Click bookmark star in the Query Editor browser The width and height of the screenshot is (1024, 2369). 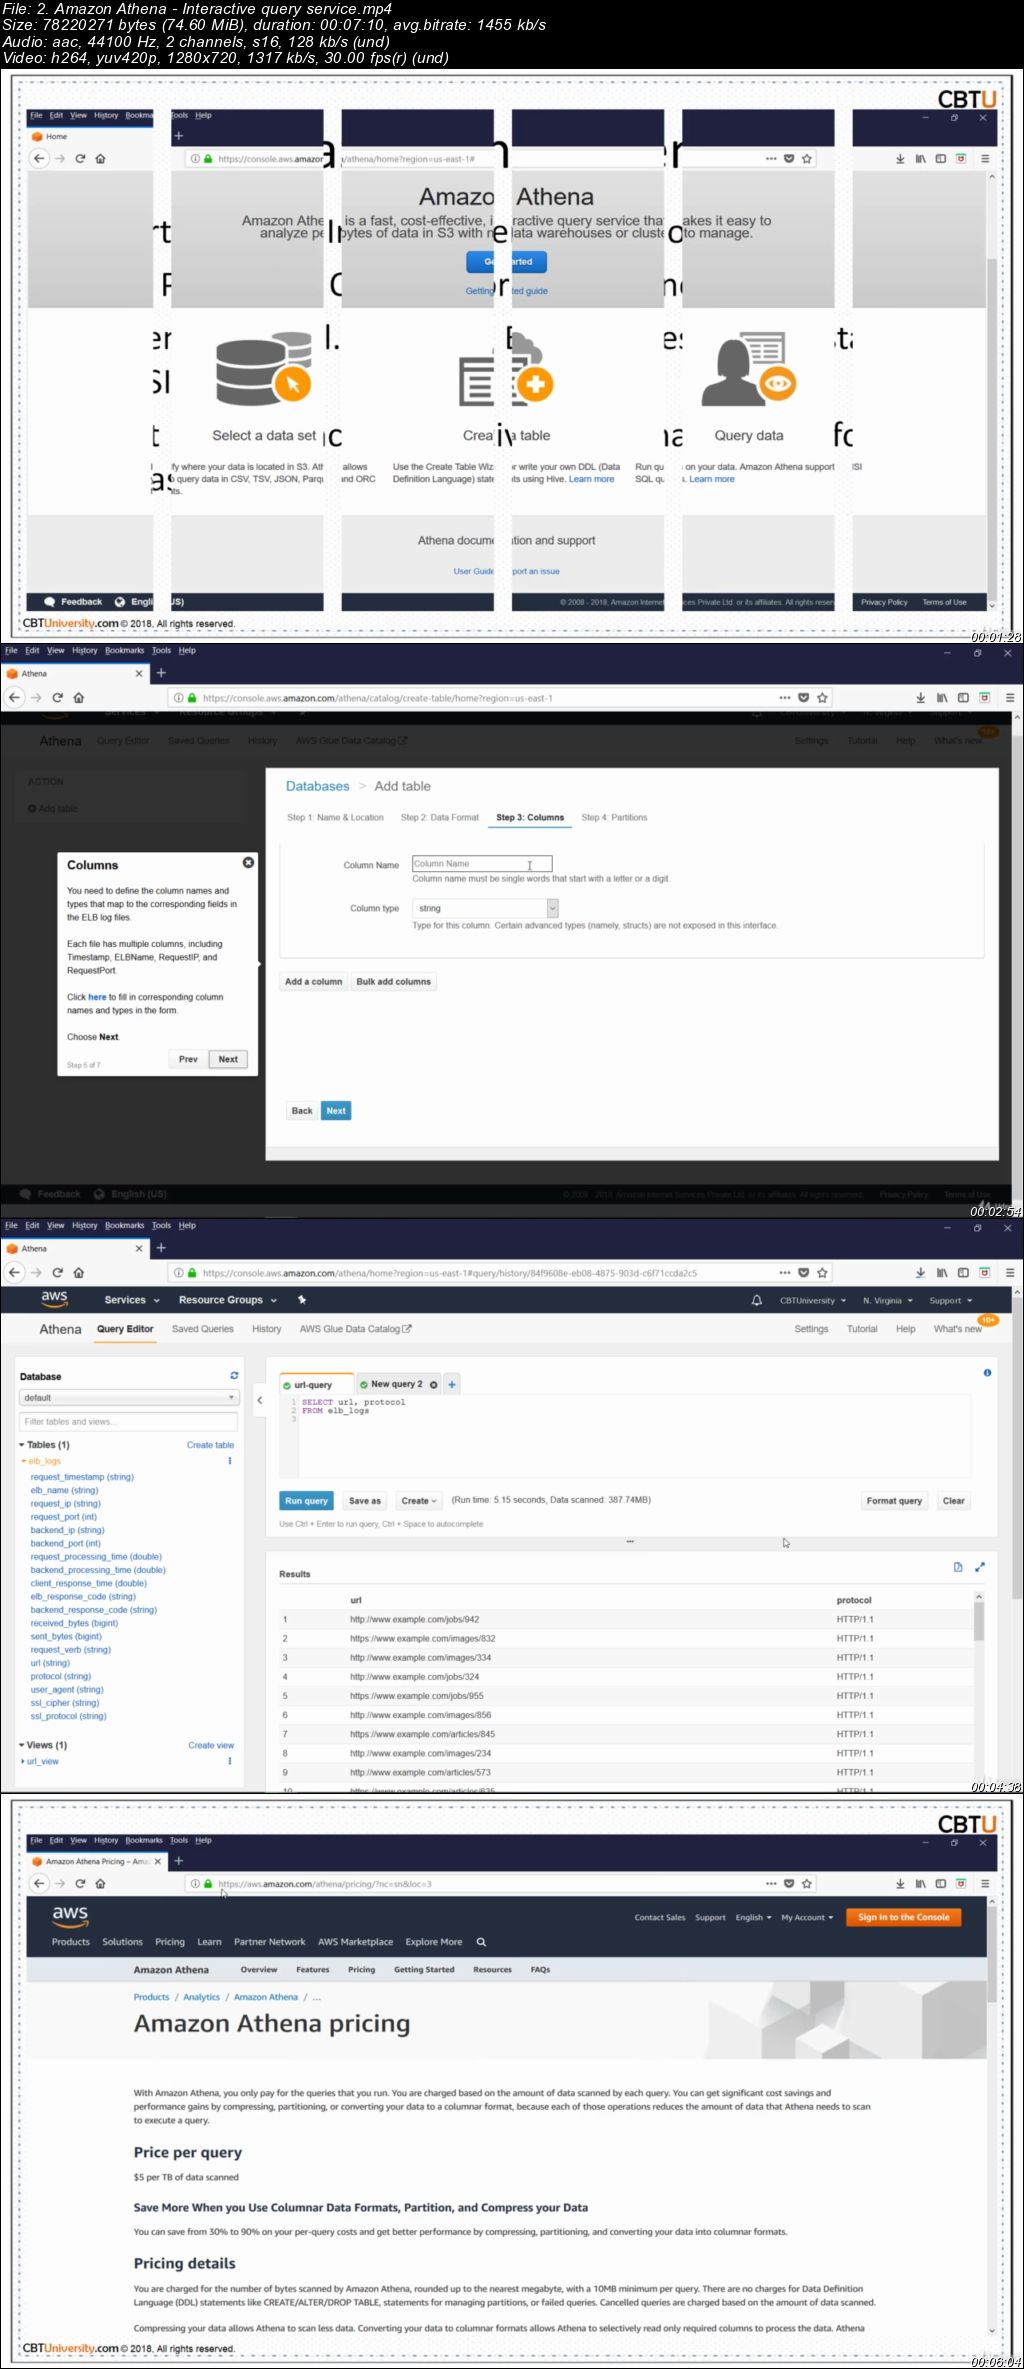[x=822, y=1273]
